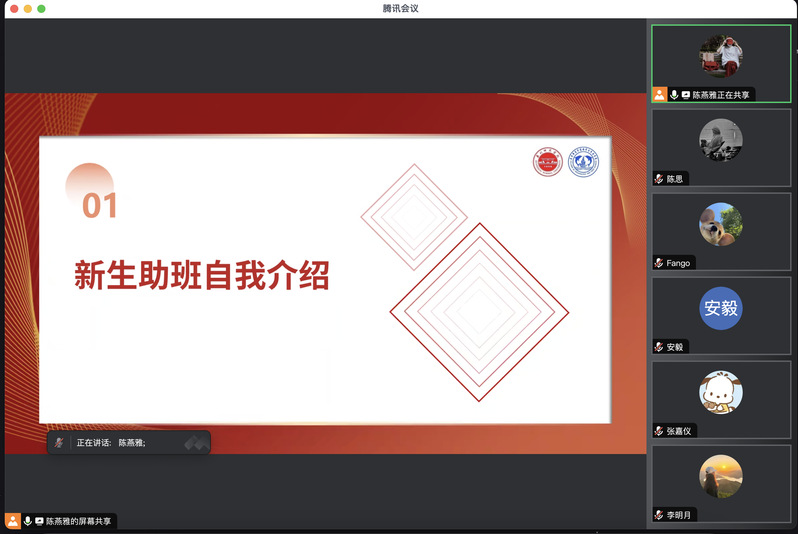Click the 陈燕雅的屏幕共享 label
The width and height of the screenshot is (798, 534).
tap(79, 521)
